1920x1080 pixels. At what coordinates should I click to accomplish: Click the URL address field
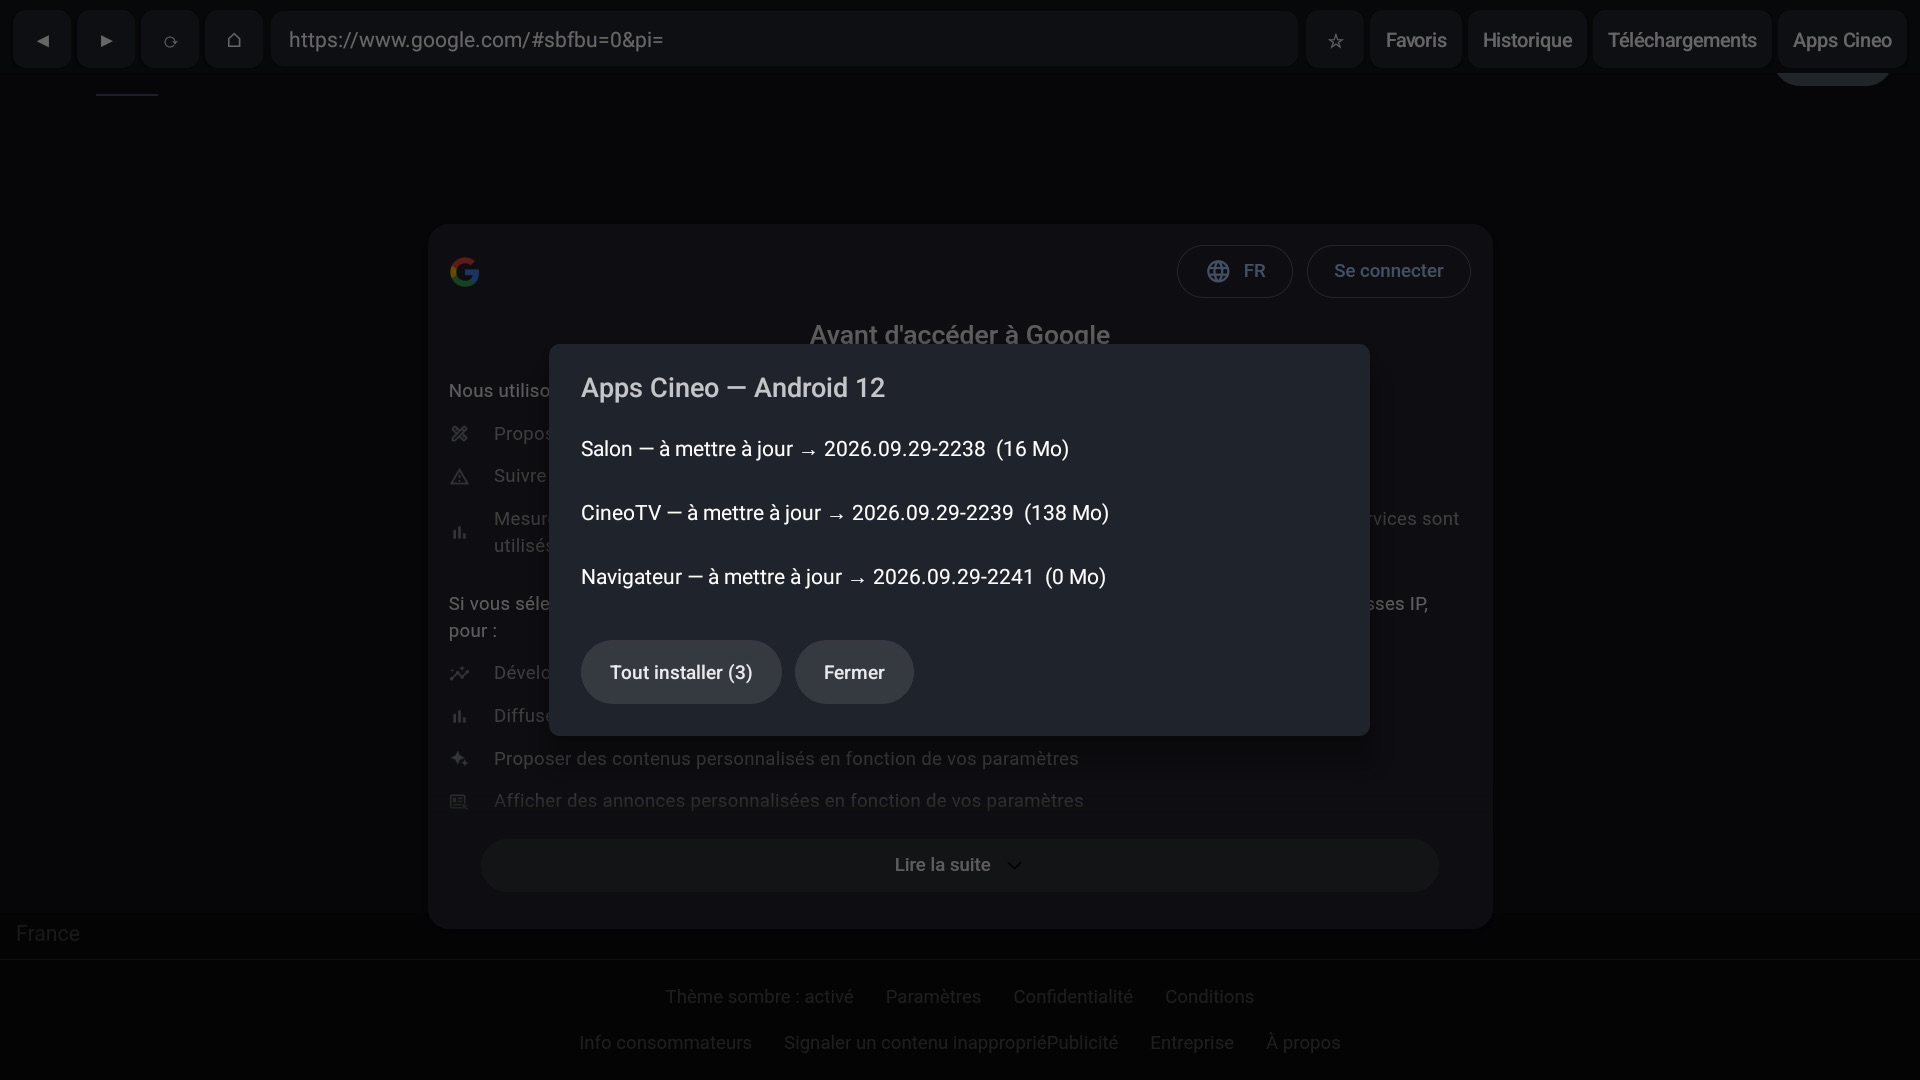pos(784,40)
